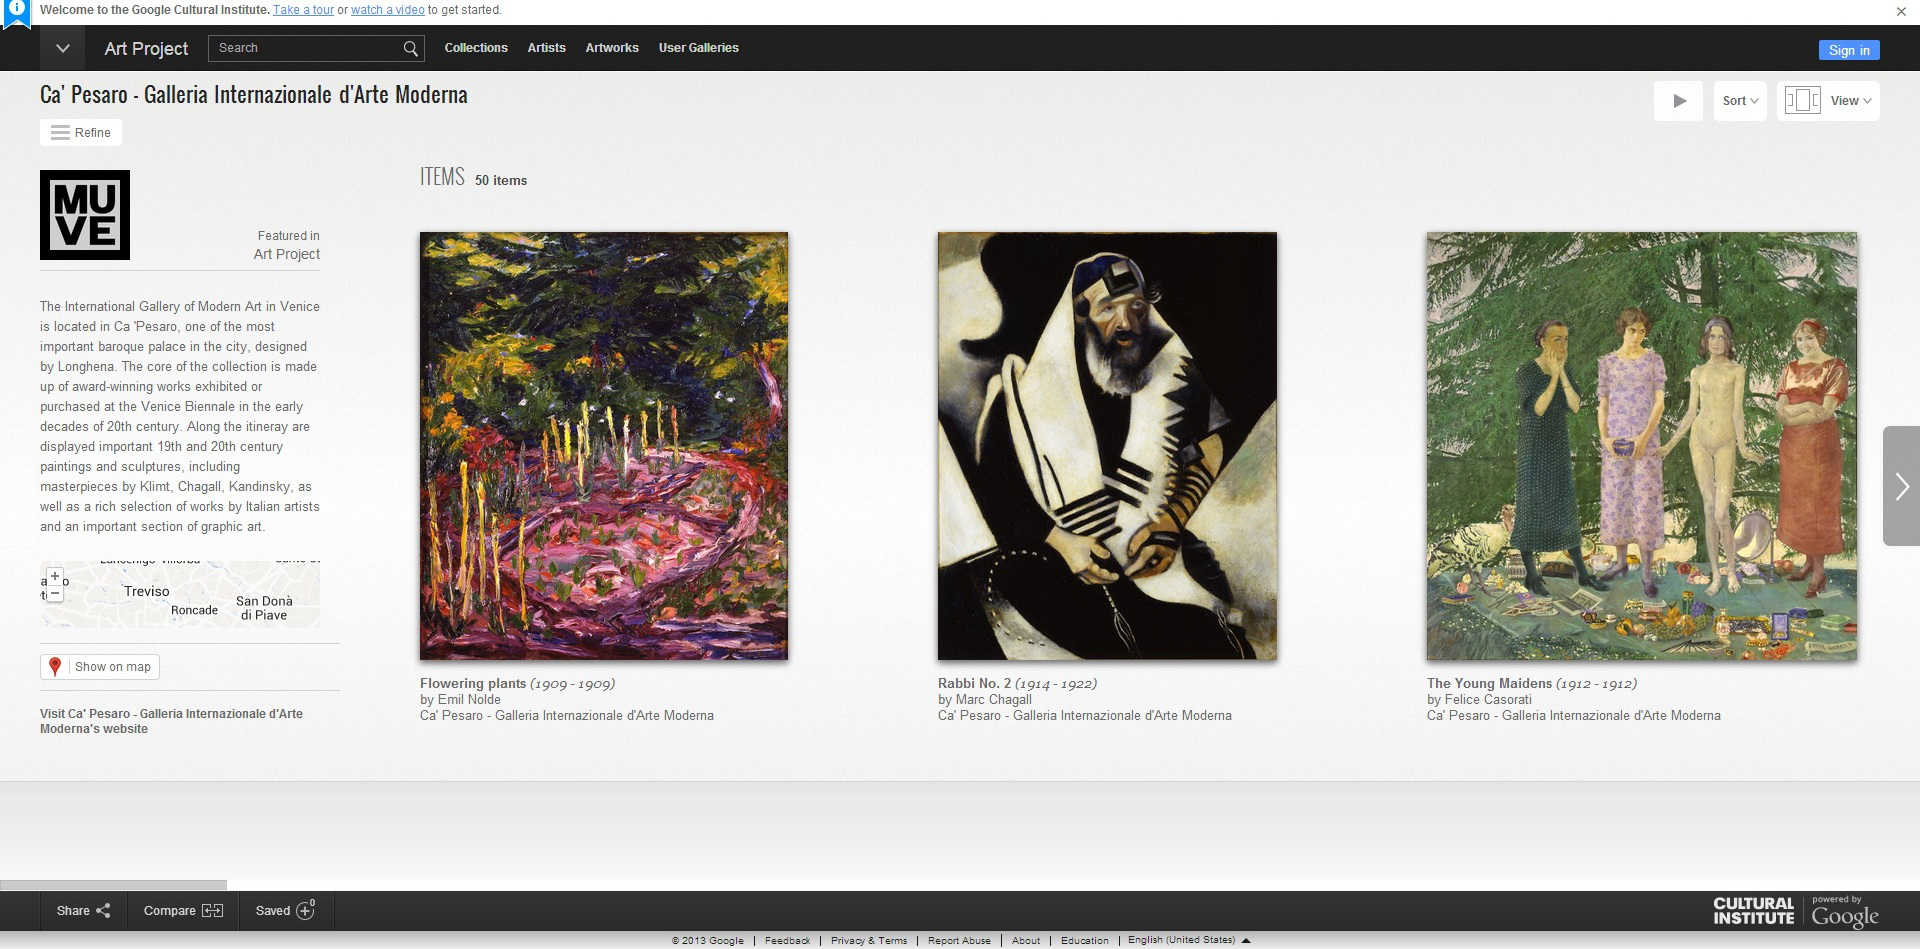Open artist Felice Casorati link
1920x949 pixels.
click(1488, 700)
